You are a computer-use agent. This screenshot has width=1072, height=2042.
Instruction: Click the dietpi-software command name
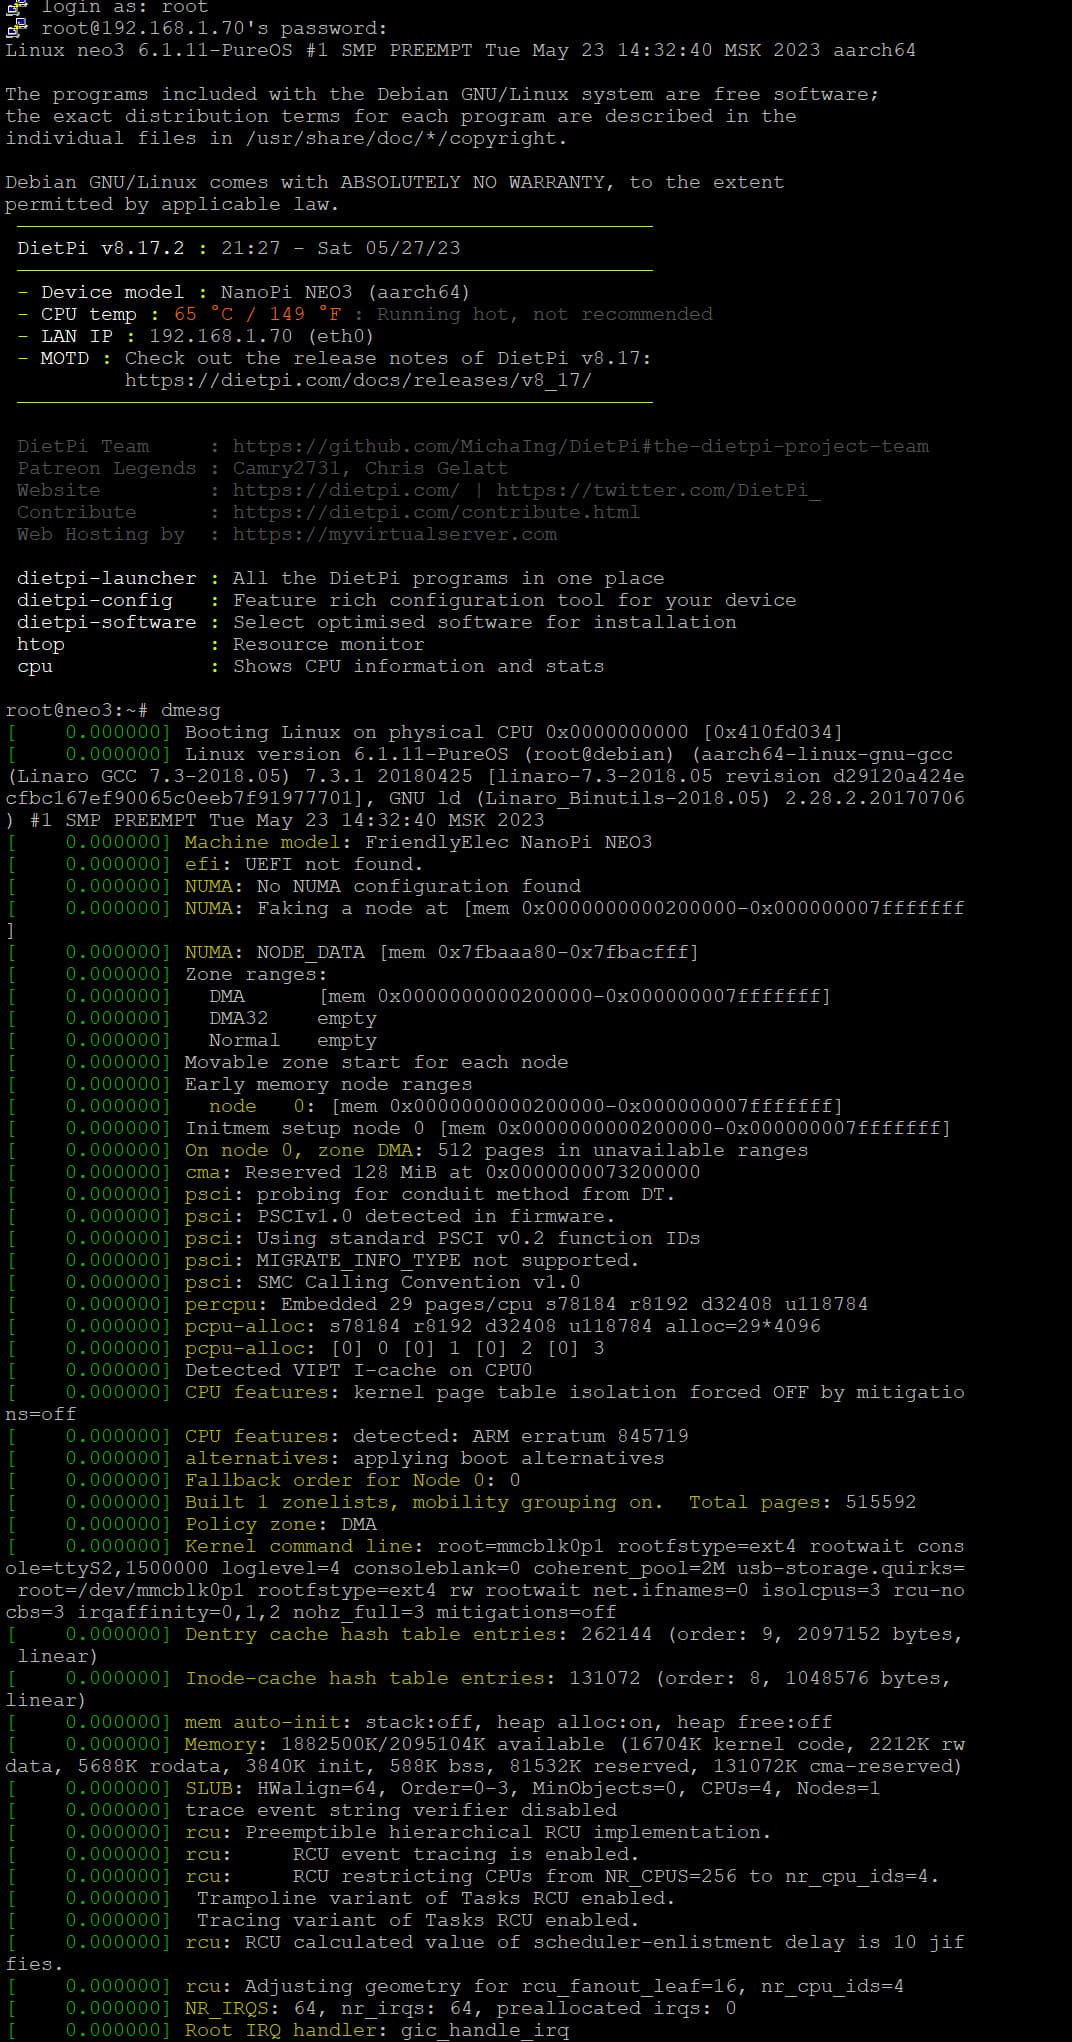click(x=107, y=622)
